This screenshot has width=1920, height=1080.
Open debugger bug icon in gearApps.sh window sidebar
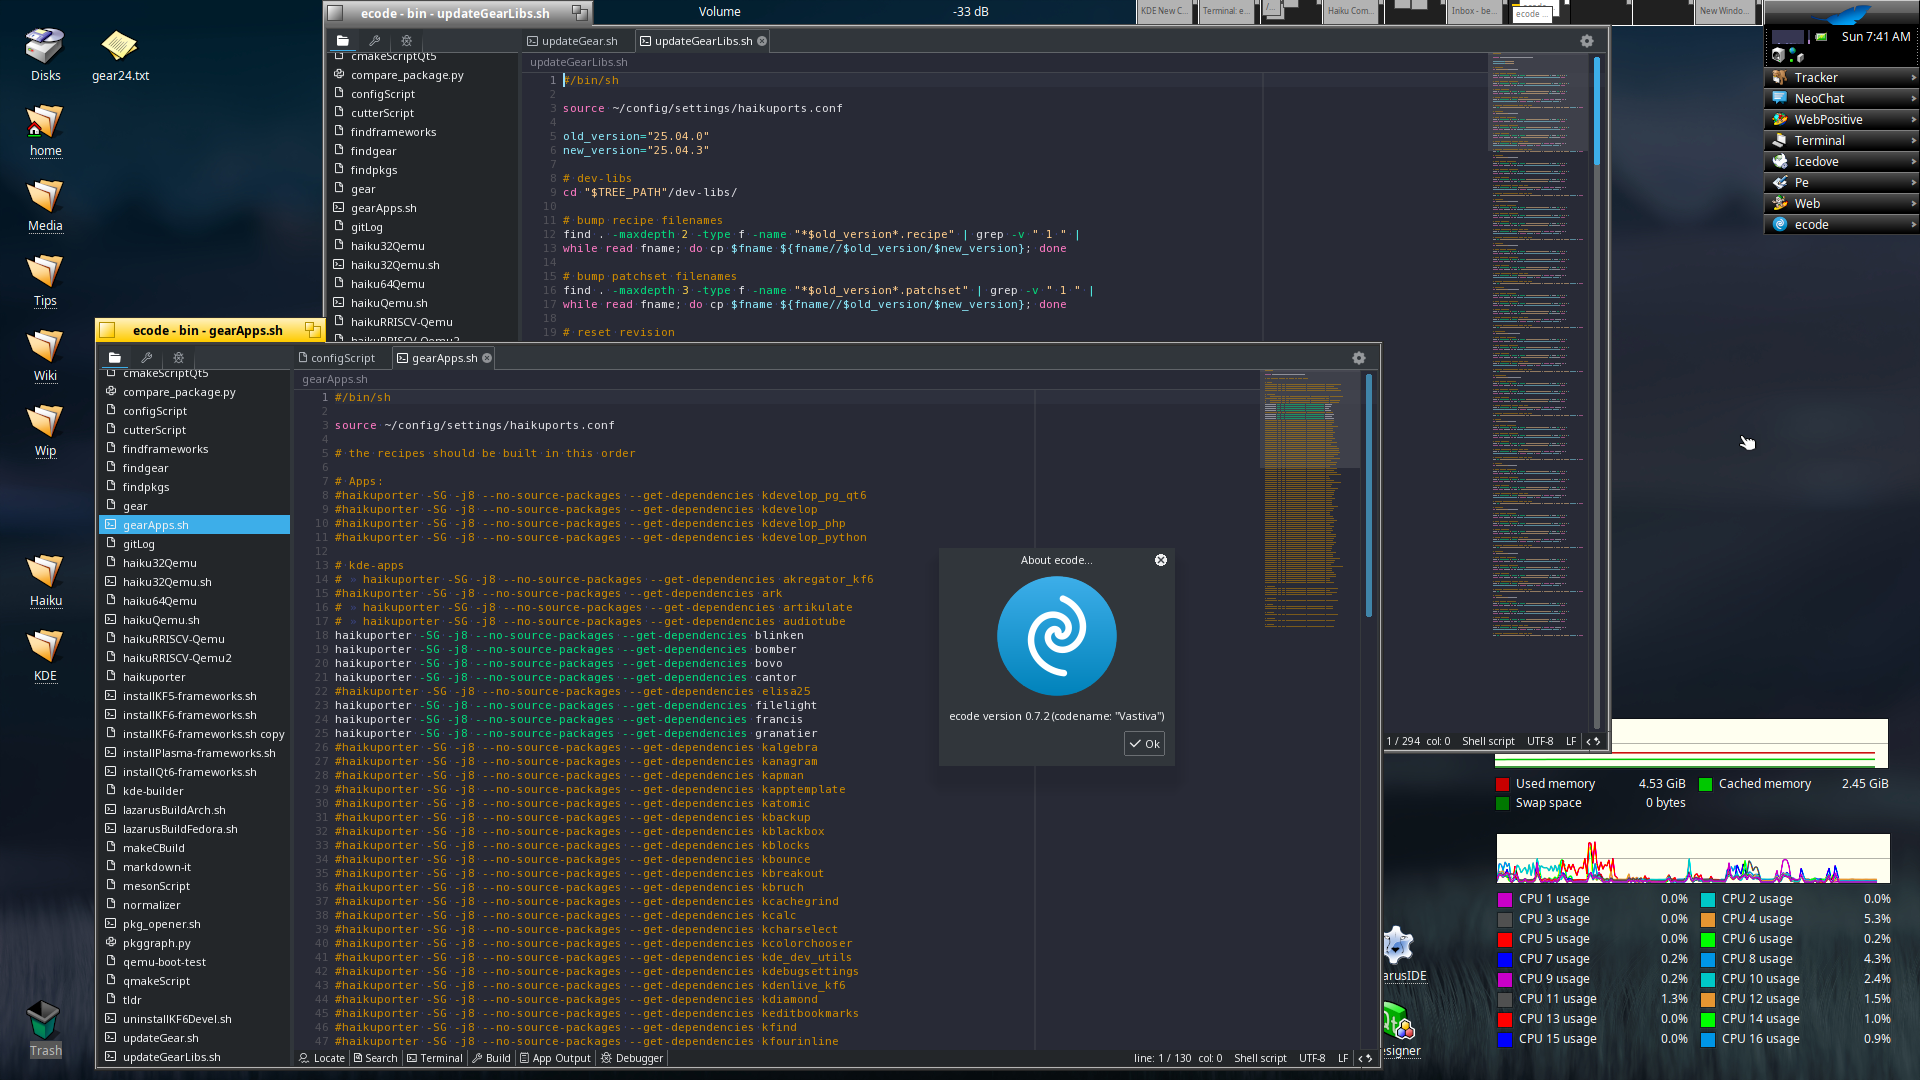[x=178, y=358]
